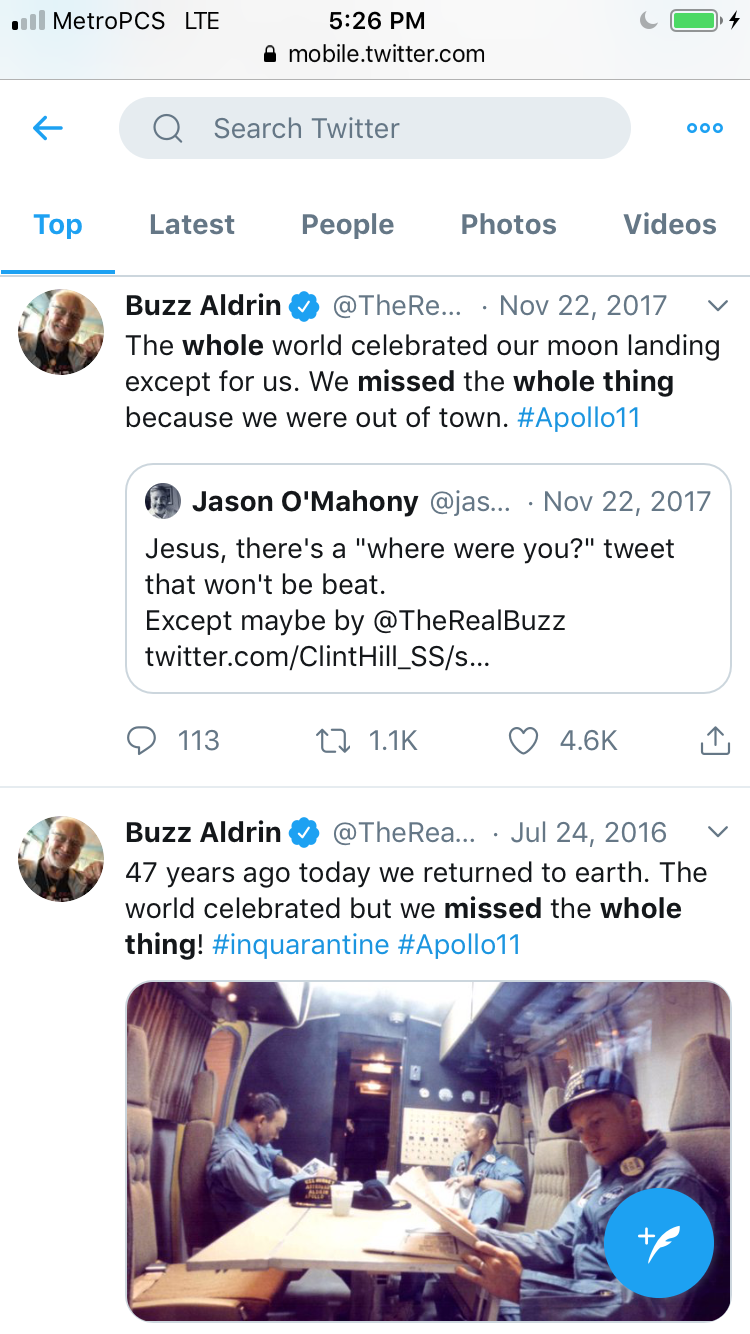The width and height of the screenshot is (750, 1334).
Task: Select the Videos tab
Action: [670, 225]
